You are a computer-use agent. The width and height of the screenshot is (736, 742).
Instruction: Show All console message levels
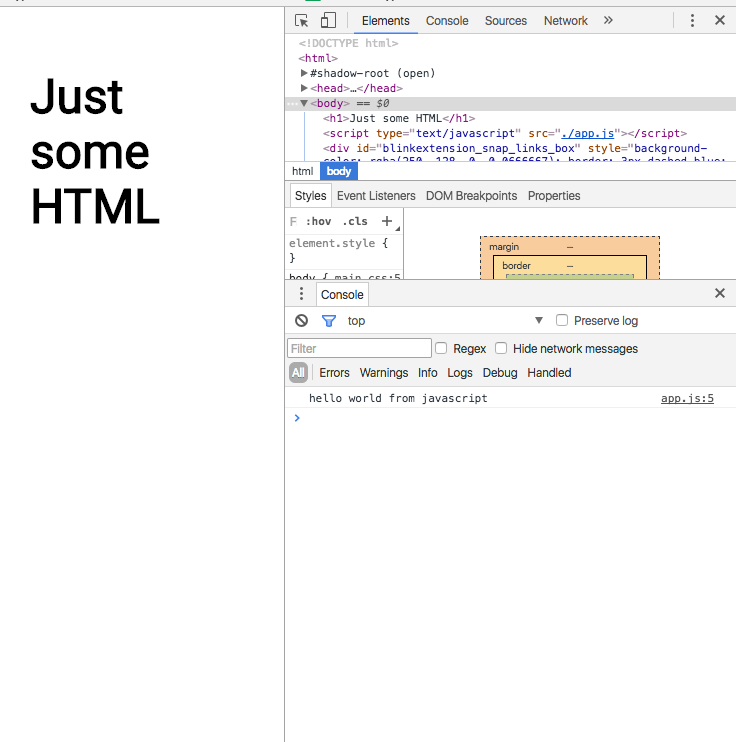[x=298, y=372]
